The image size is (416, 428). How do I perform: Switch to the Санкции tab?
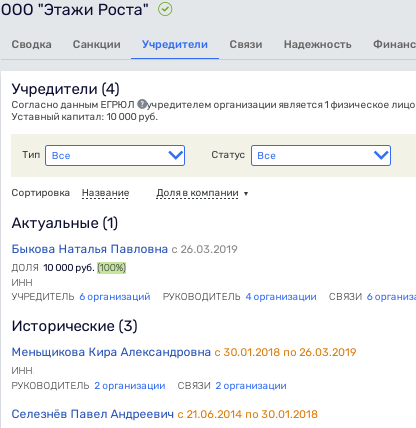point(97,44)
